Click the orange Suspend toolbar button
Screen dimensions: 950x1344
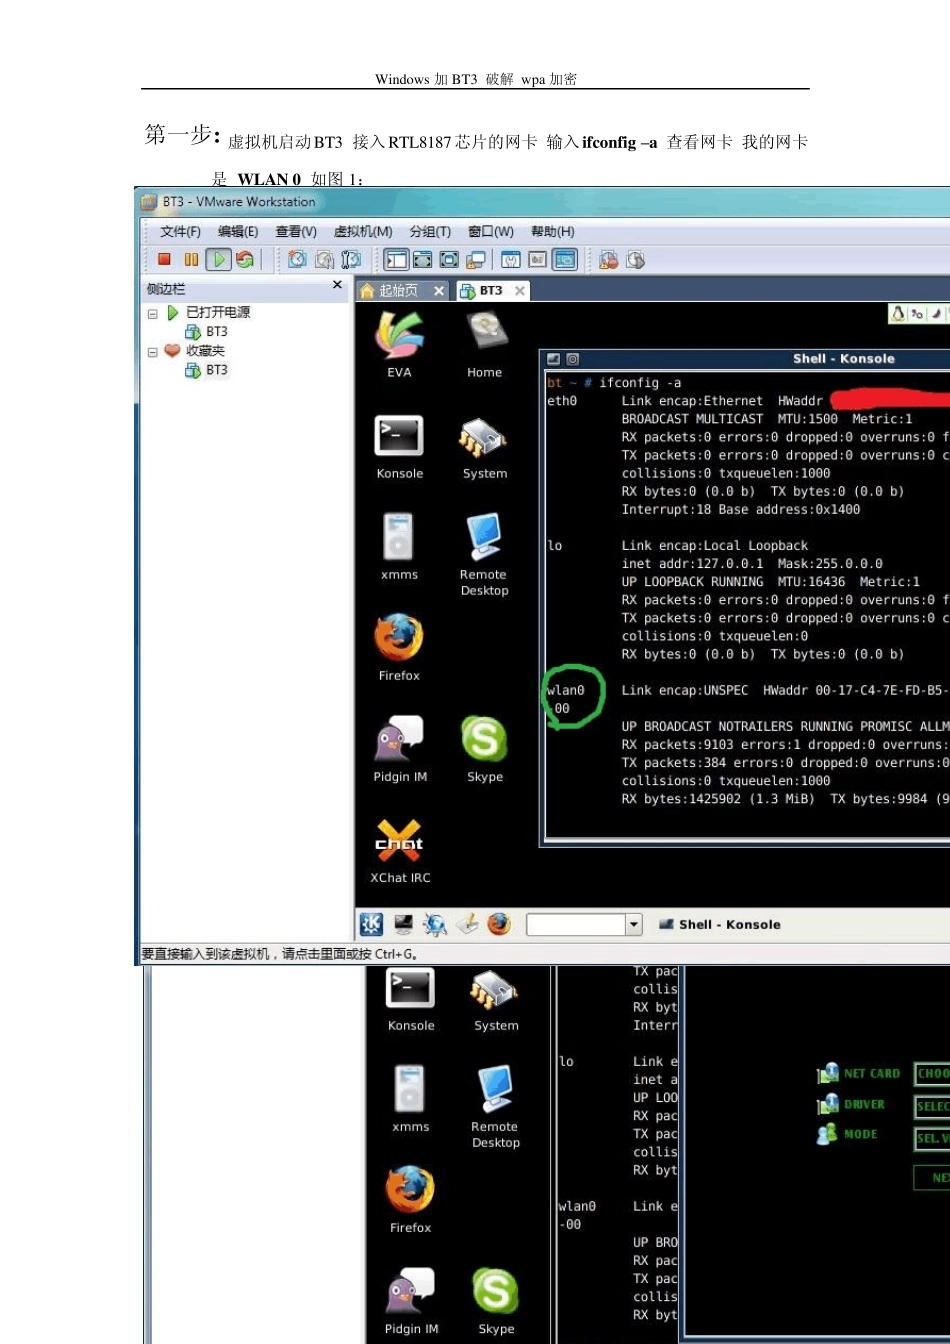191,260
